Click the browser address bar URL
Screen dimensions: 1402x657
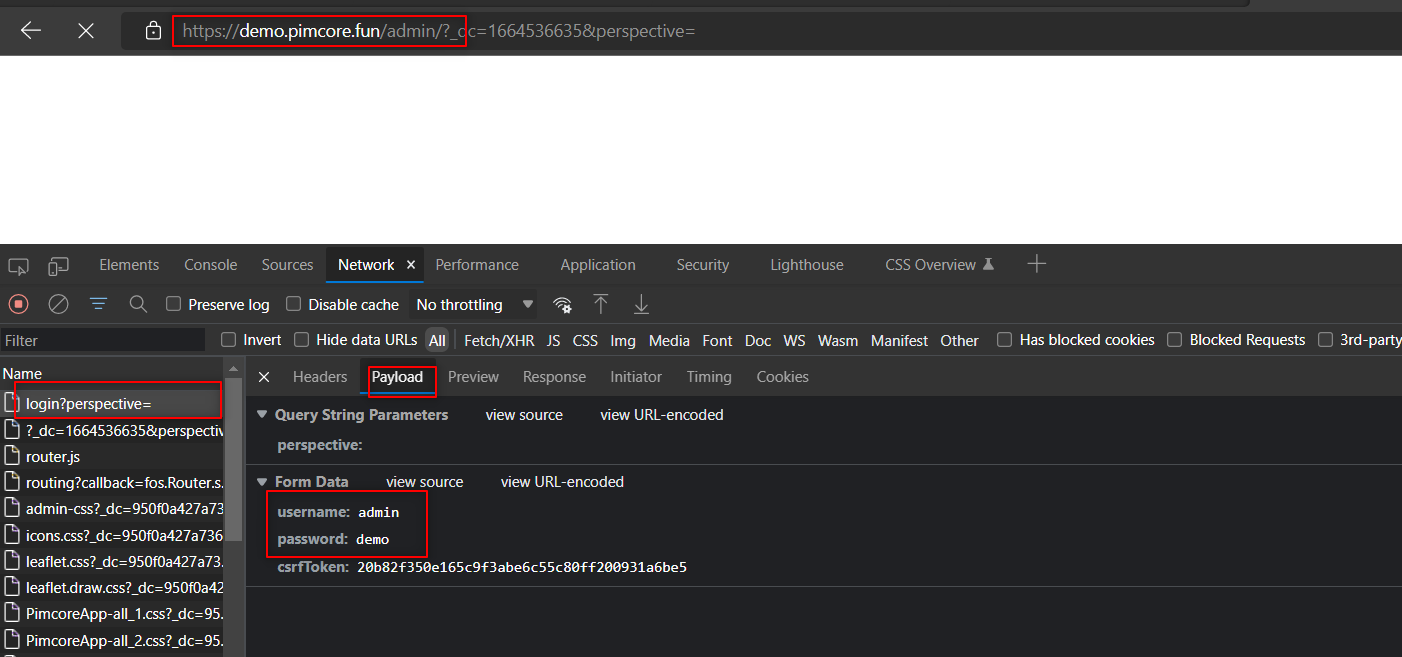[x=438, y=31]
